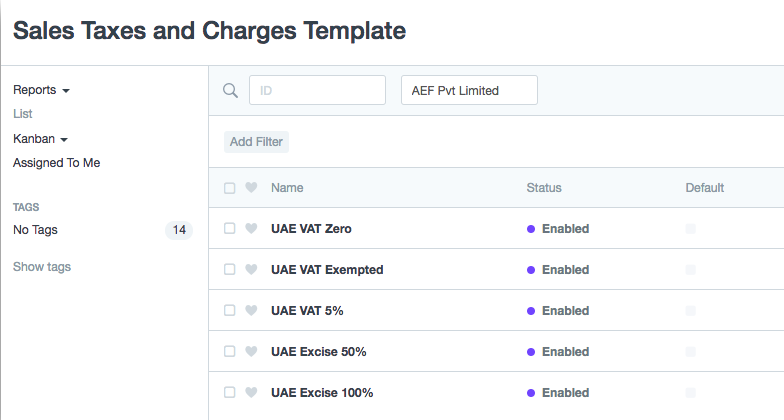Click heart icon beside UAE VAT 5%

251,310
